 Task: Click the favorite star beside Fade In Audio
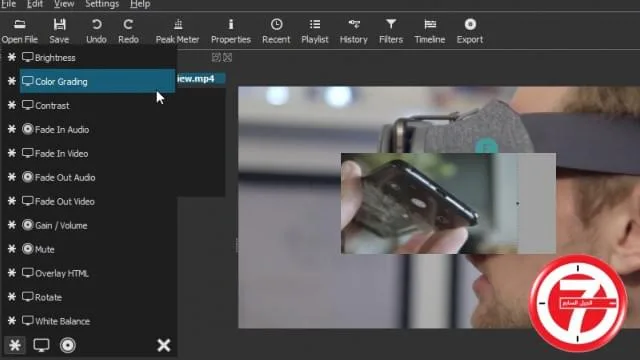coord(12,129)
